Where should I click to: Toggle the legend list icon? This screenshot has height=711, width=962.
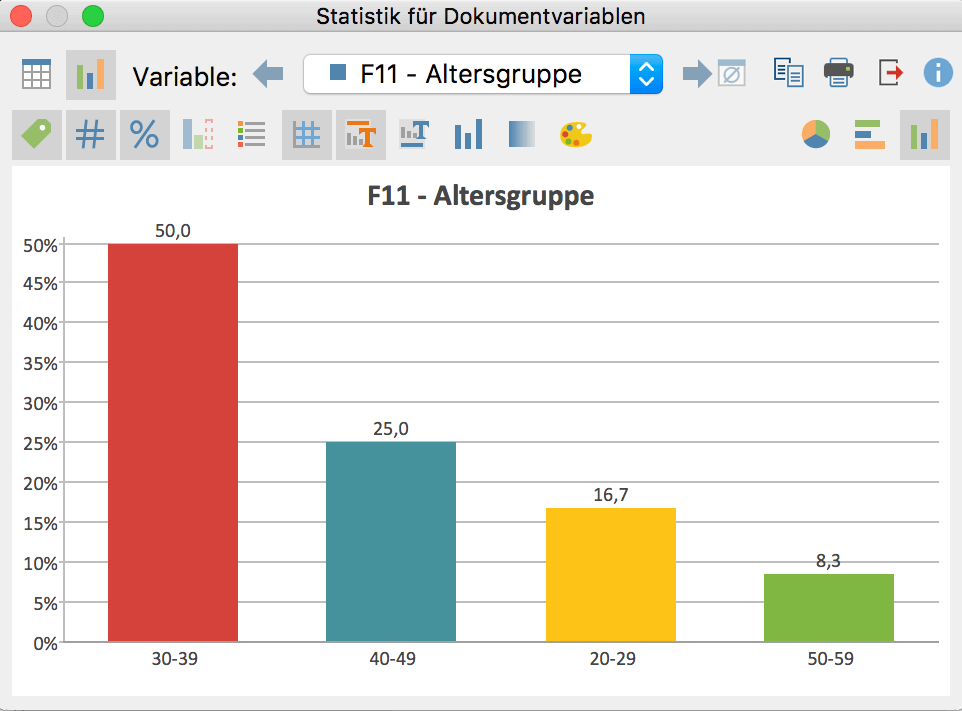[x=252, y=135]
